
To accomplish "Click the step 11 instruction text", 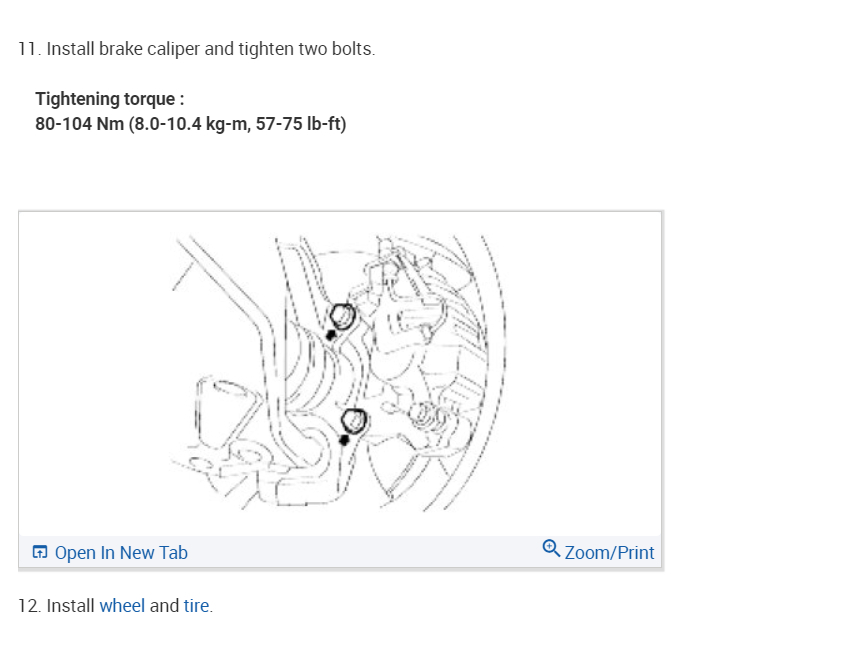I will point(197,49).
